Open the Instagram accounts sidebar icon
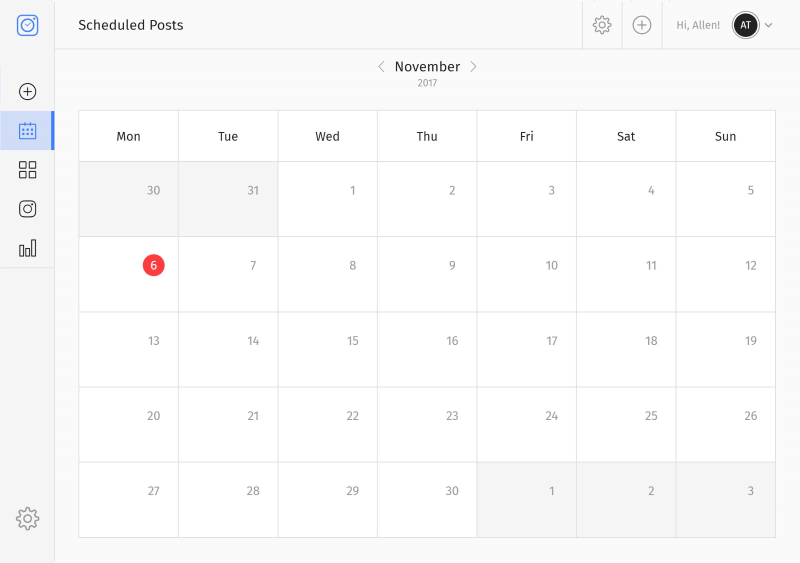This screenshot has height=563, width=800. [28, 209]
